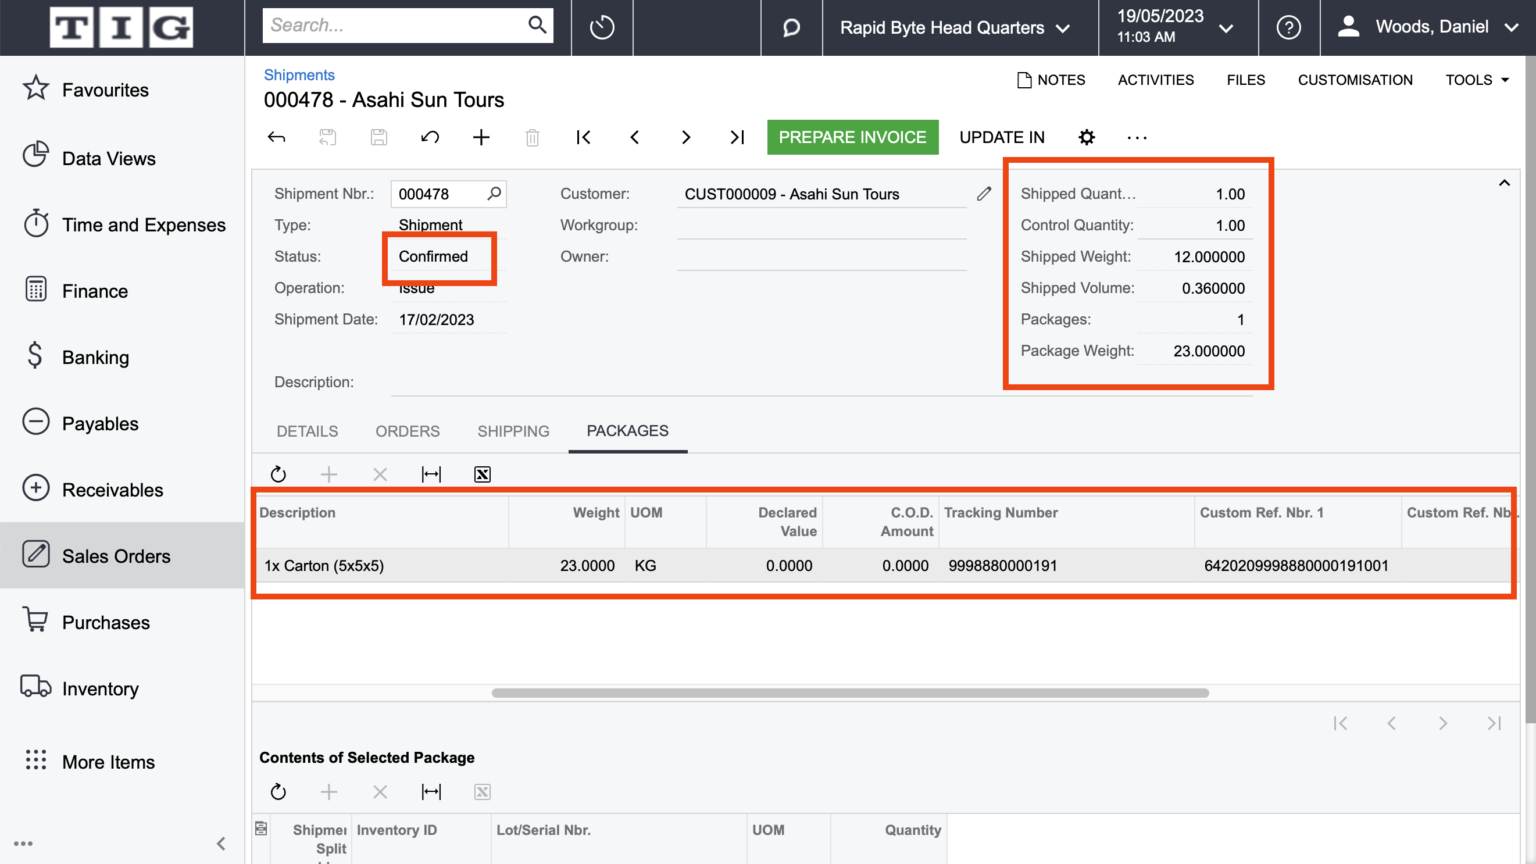This screenshot has width=1536, height=864.
Task: Delete the current shipment
Action: [x=532, y=137]
